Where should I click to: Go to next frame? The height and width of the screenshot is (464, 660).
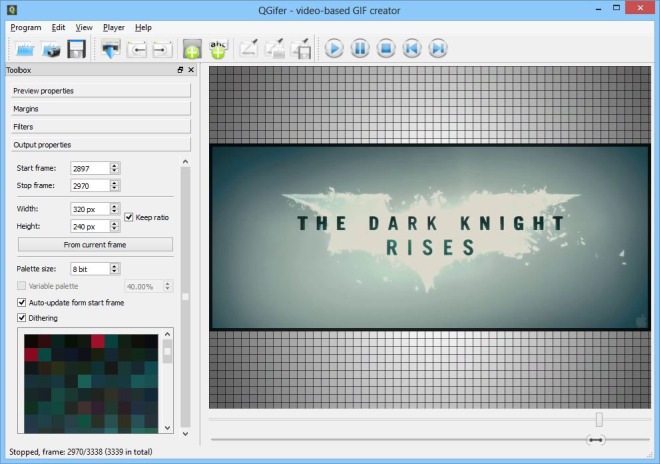438,48
